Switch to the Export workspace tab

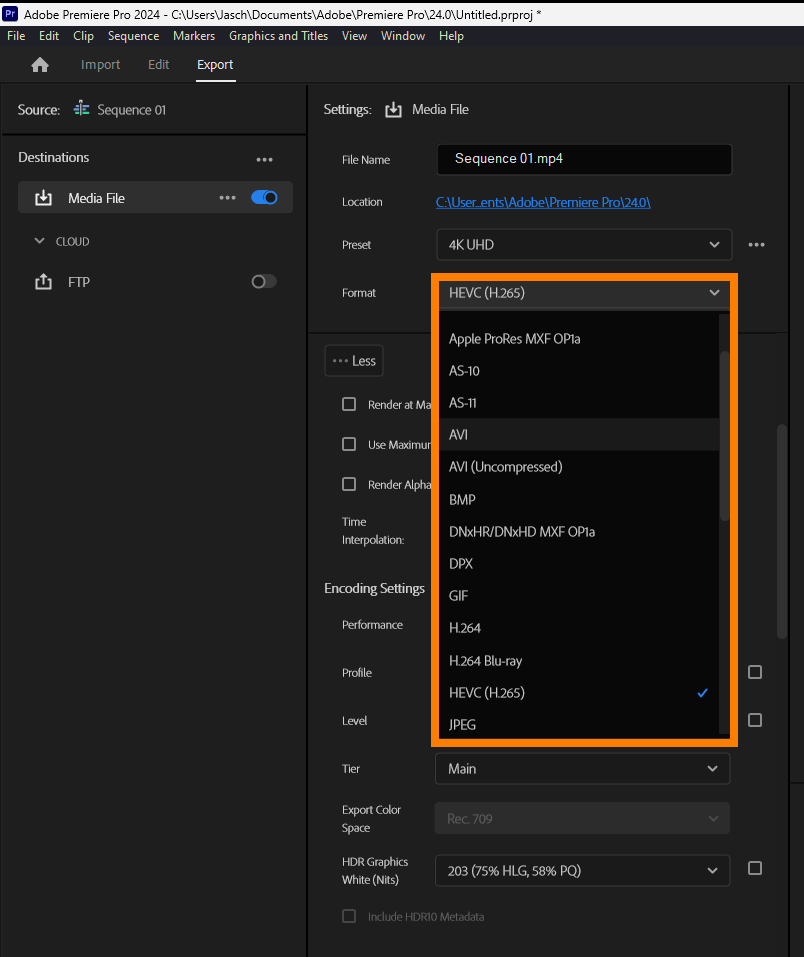coord(215,65)
